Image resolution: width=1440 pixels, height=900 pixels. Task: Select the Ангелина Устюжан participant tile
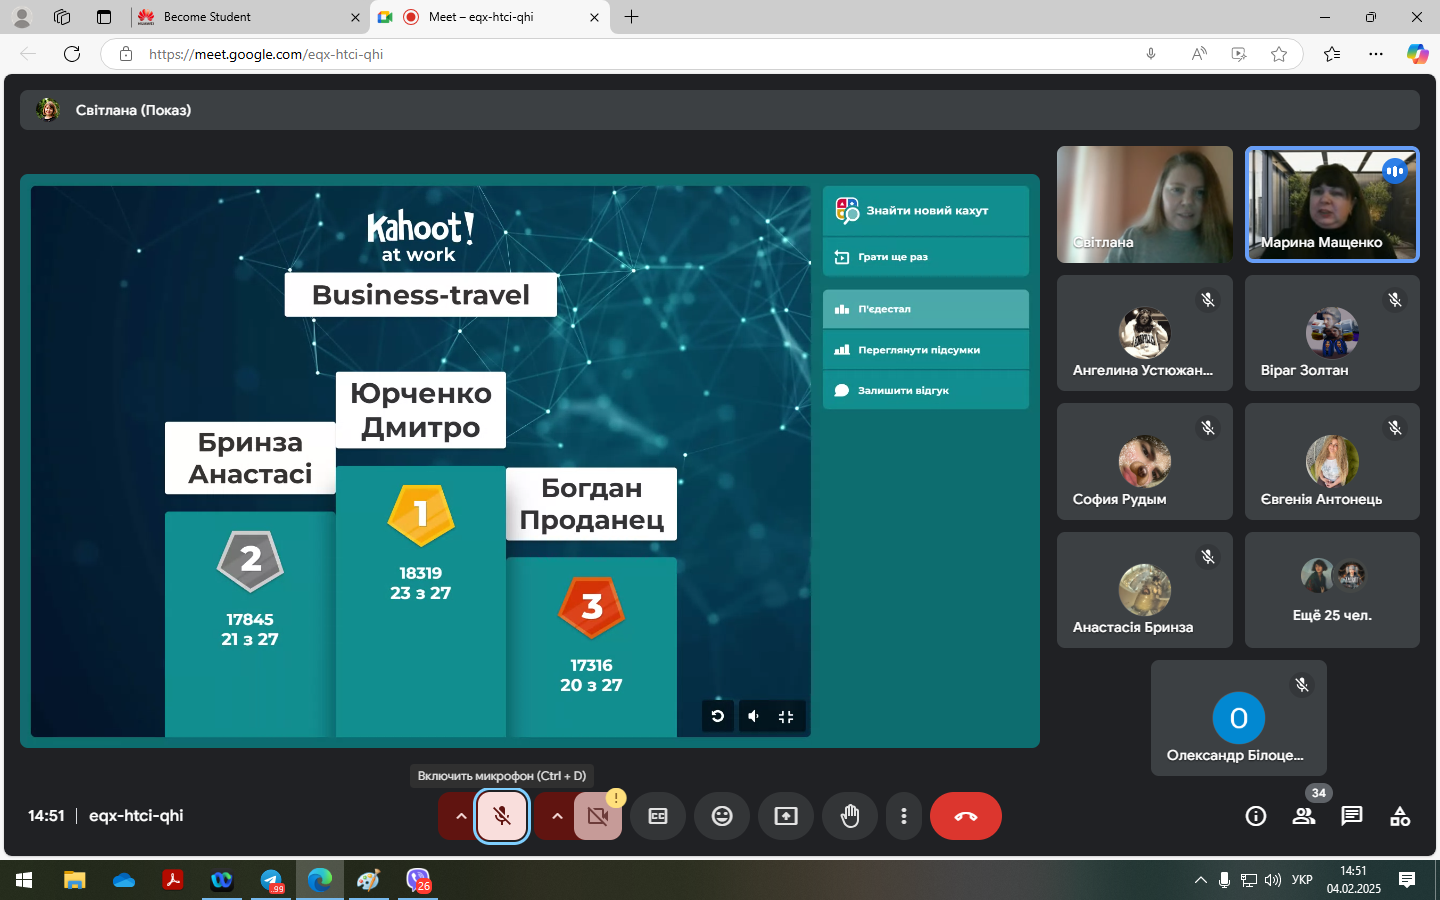(x=1145, y=333)
